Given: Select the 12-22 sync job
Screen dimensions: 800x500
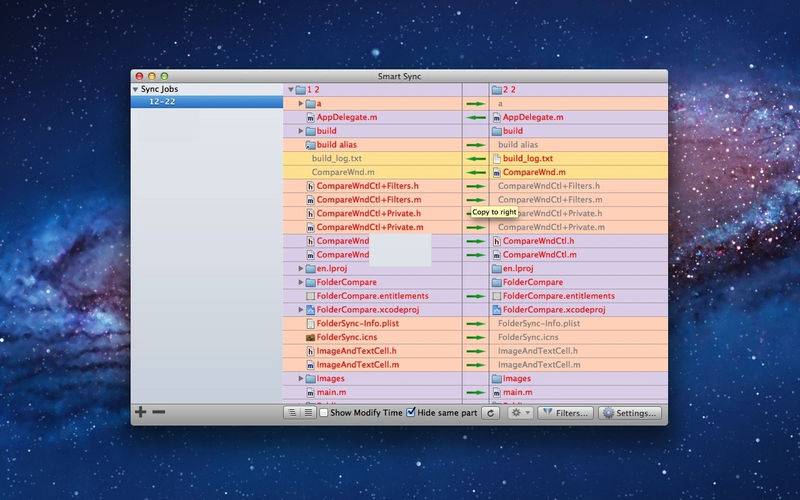Looking at the screenshot, I should click(x=163, y=102).
